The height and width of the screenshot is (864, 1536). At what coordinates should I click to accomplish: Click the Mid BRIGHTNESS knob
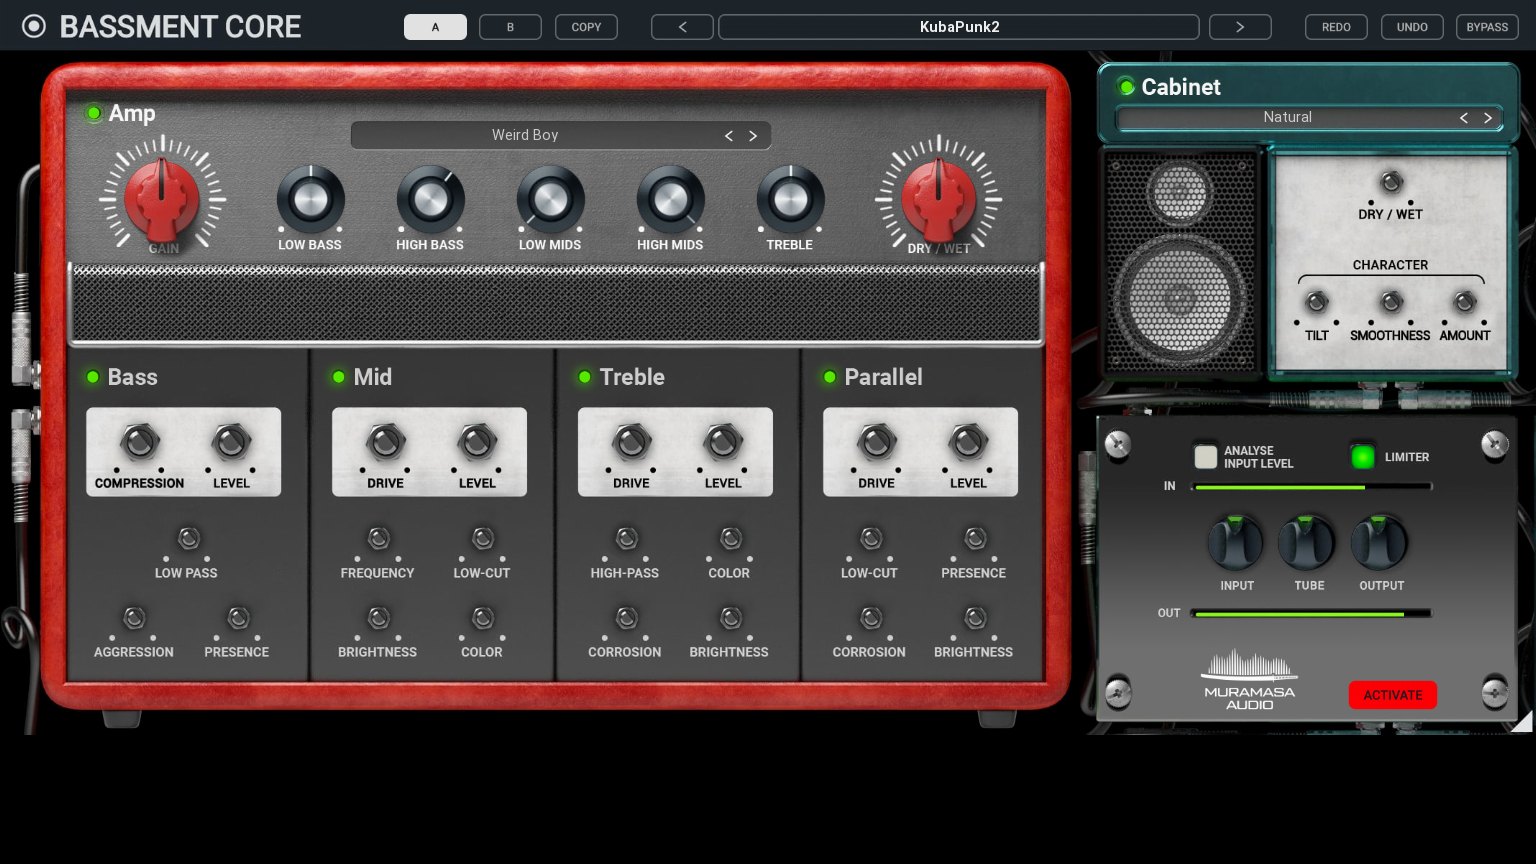click(x=378, y=618)
